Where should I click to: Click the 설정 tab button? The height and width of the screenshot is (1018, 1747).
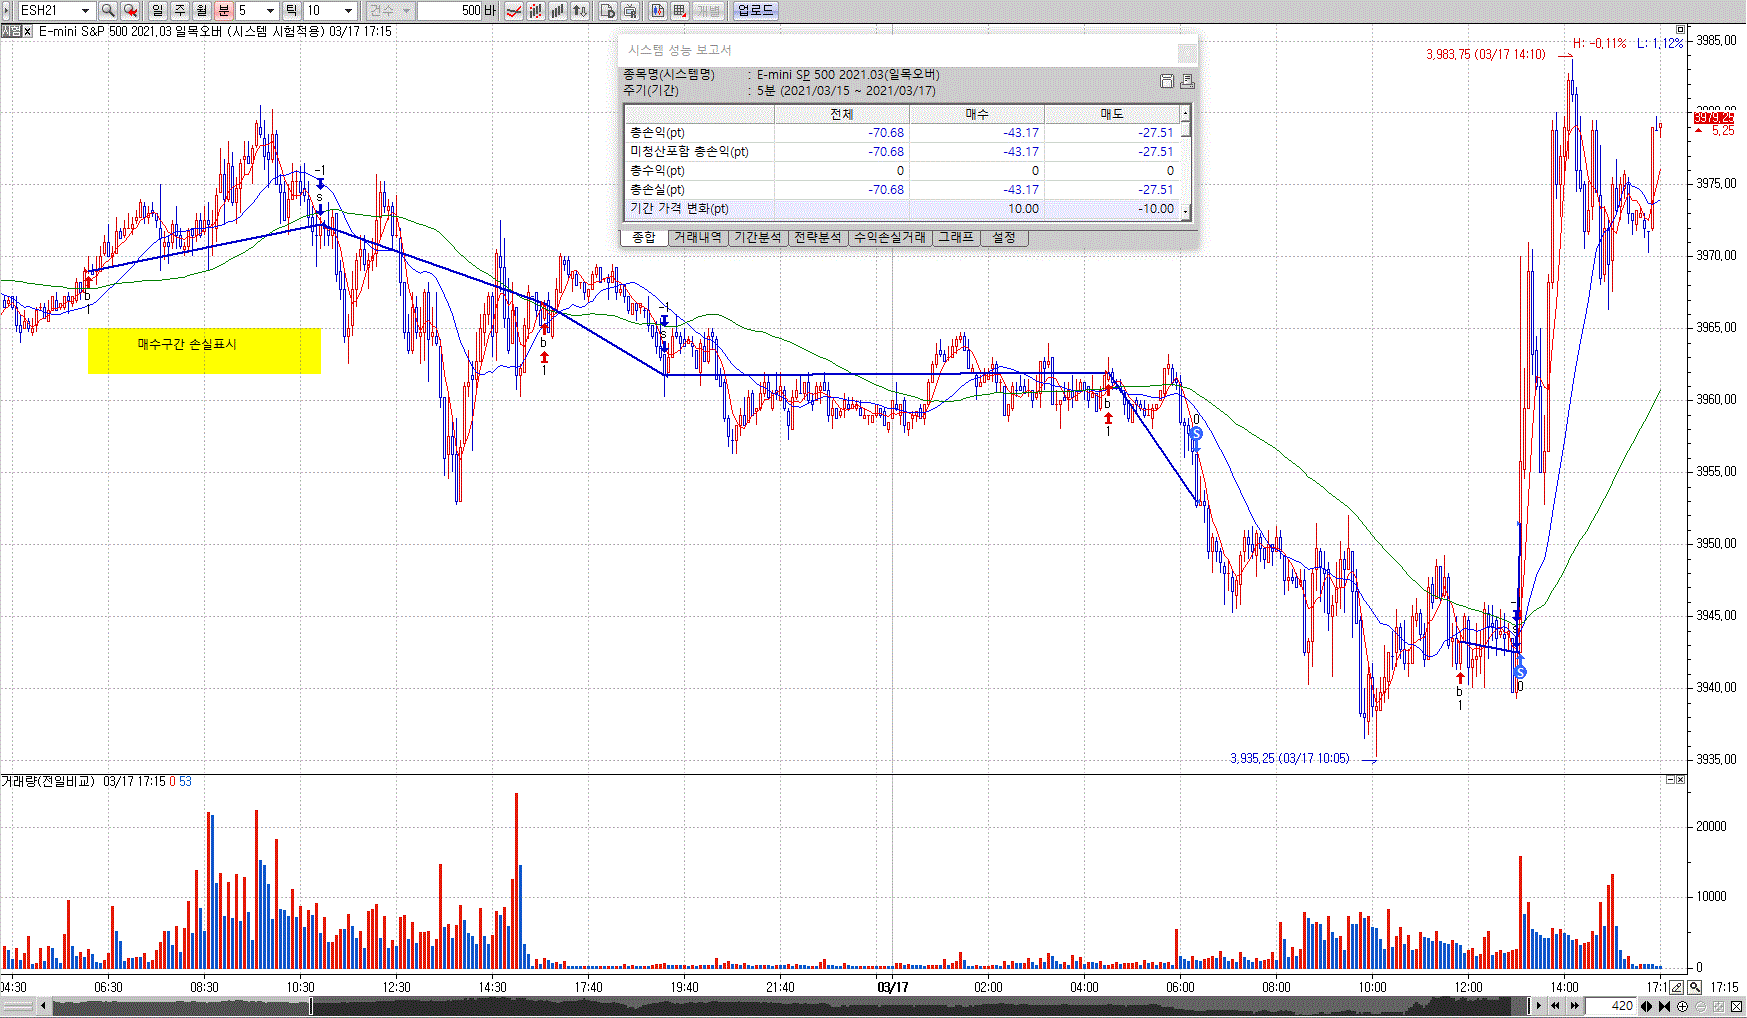tap(1004, 237)
